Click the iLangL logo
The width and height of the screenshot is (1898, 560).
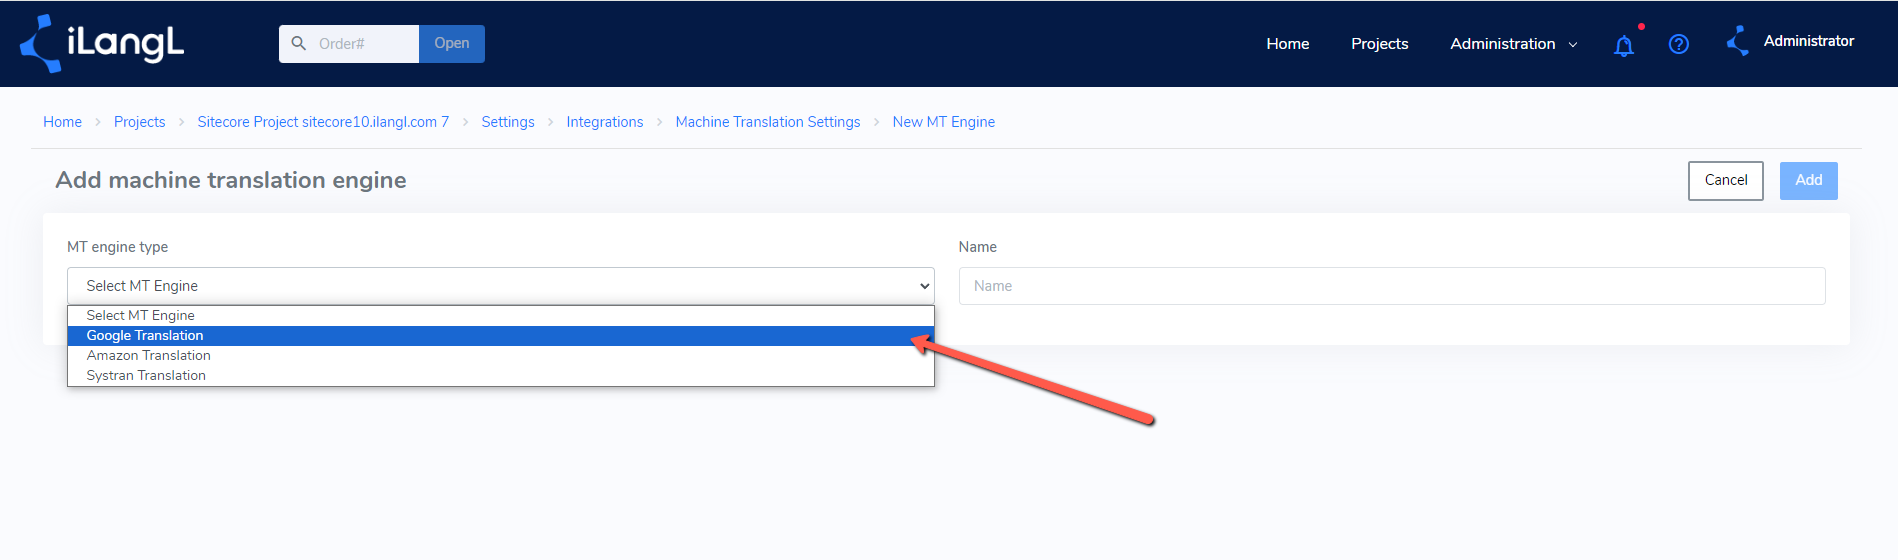pyautogui.click(x=102, y=43)
